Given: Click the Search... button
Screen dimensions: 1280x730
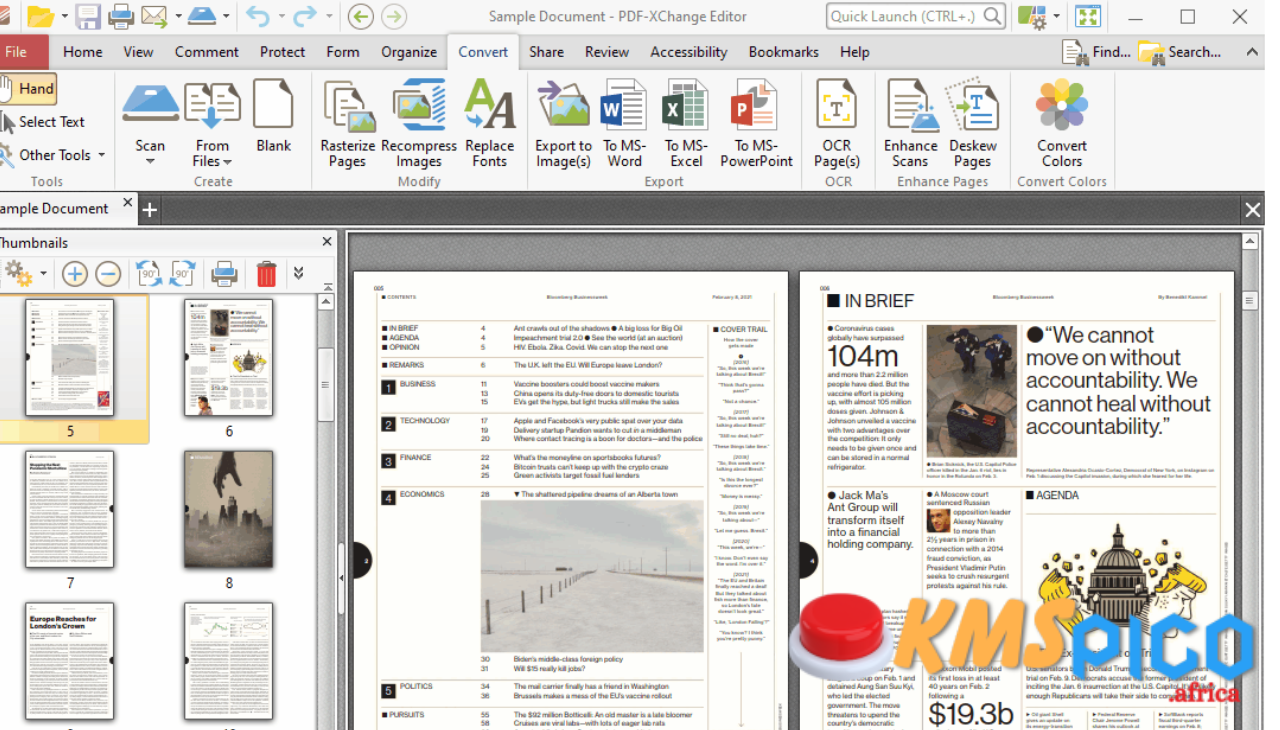Looking at the screenshot, I should (x=1181, y=52).
